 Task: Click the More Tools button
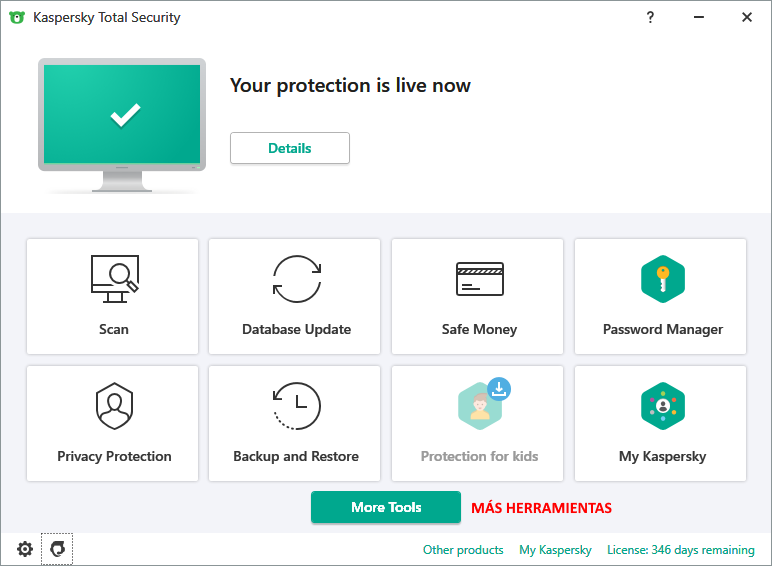[386, 507]
